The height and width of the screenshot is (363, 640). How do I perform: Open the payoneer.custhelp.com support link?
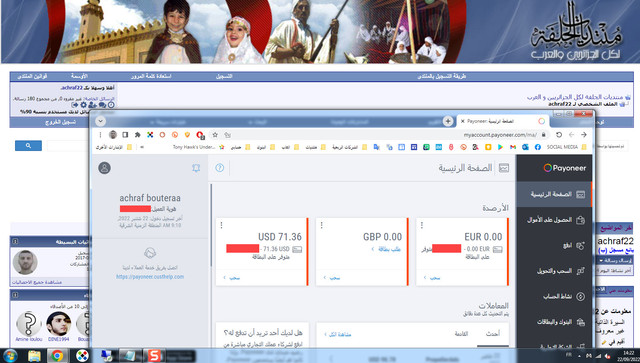150,276
